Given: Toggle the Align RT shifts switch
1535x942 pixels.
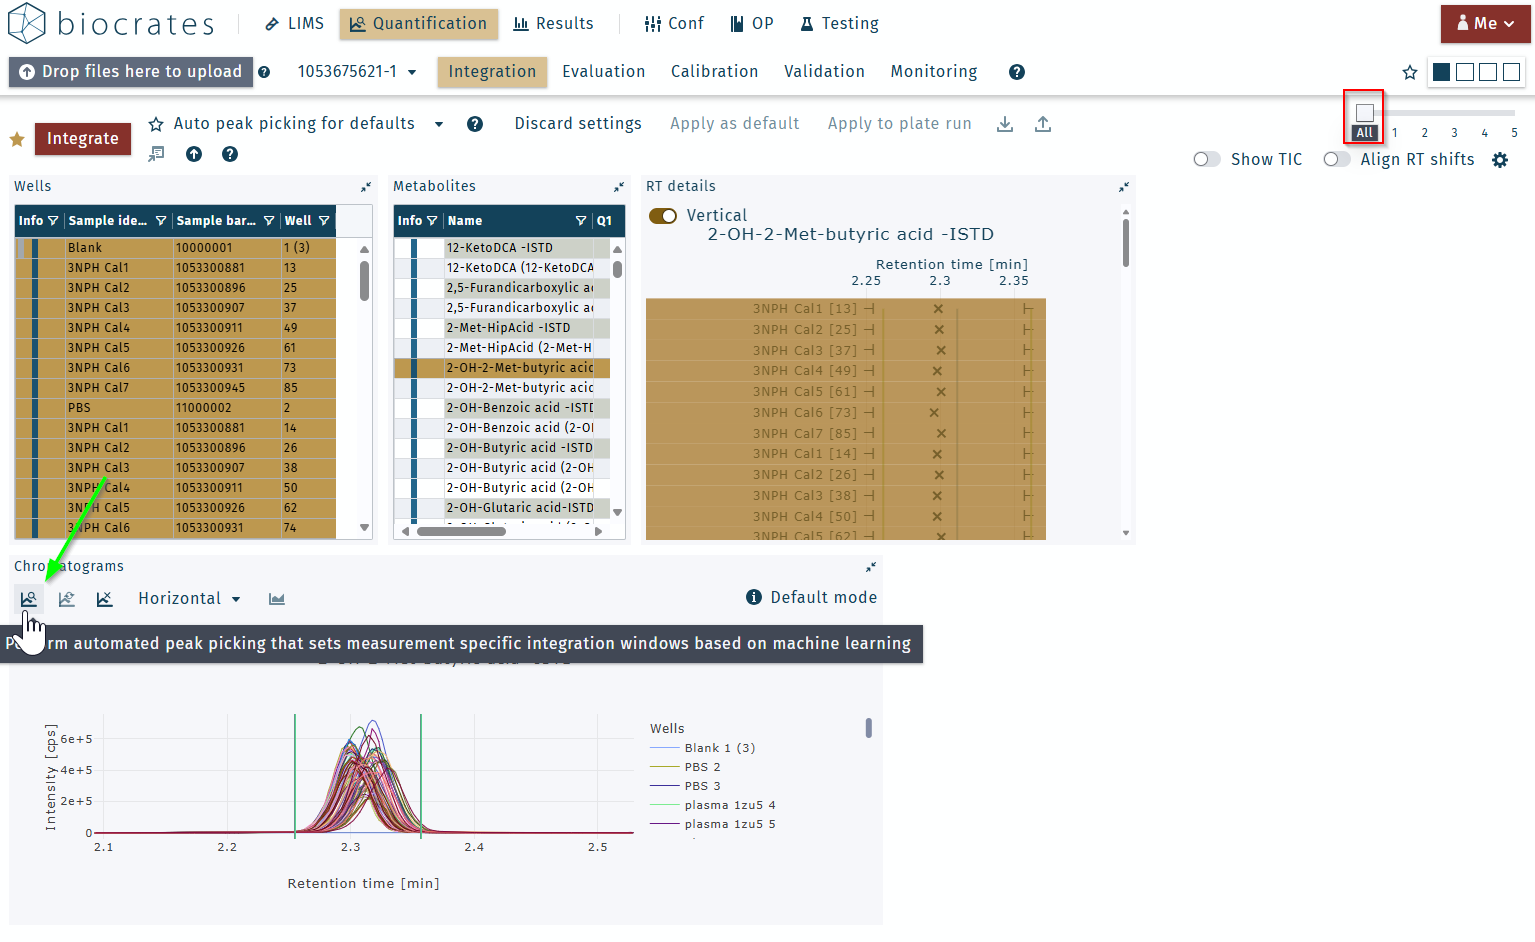Looking at the screenshot, I should [x=1337, y=160].
